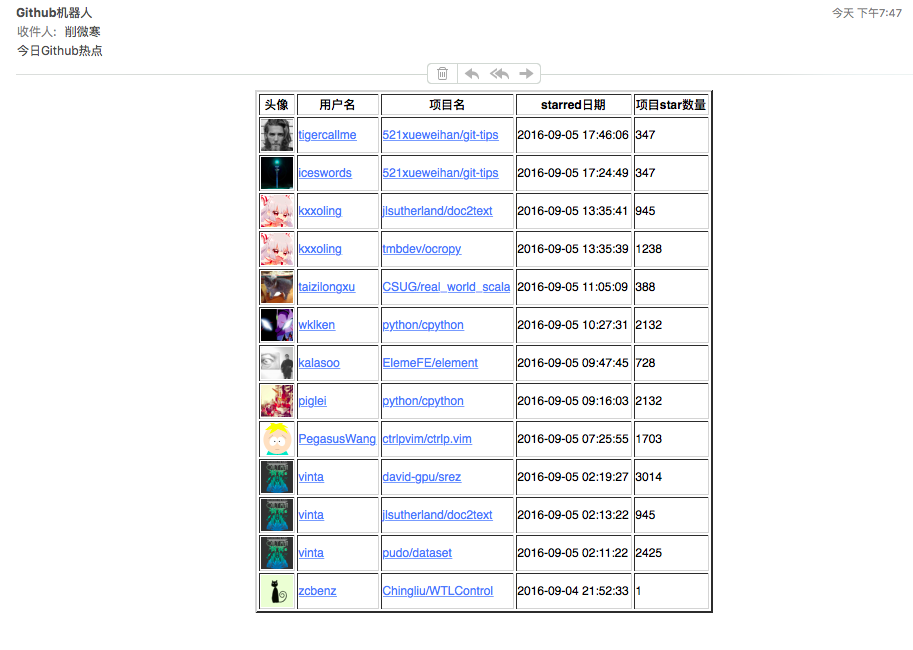Open the kalasoo user link
Image resolution: width=913 pixels, height=650 pixels.
(319, 363)
